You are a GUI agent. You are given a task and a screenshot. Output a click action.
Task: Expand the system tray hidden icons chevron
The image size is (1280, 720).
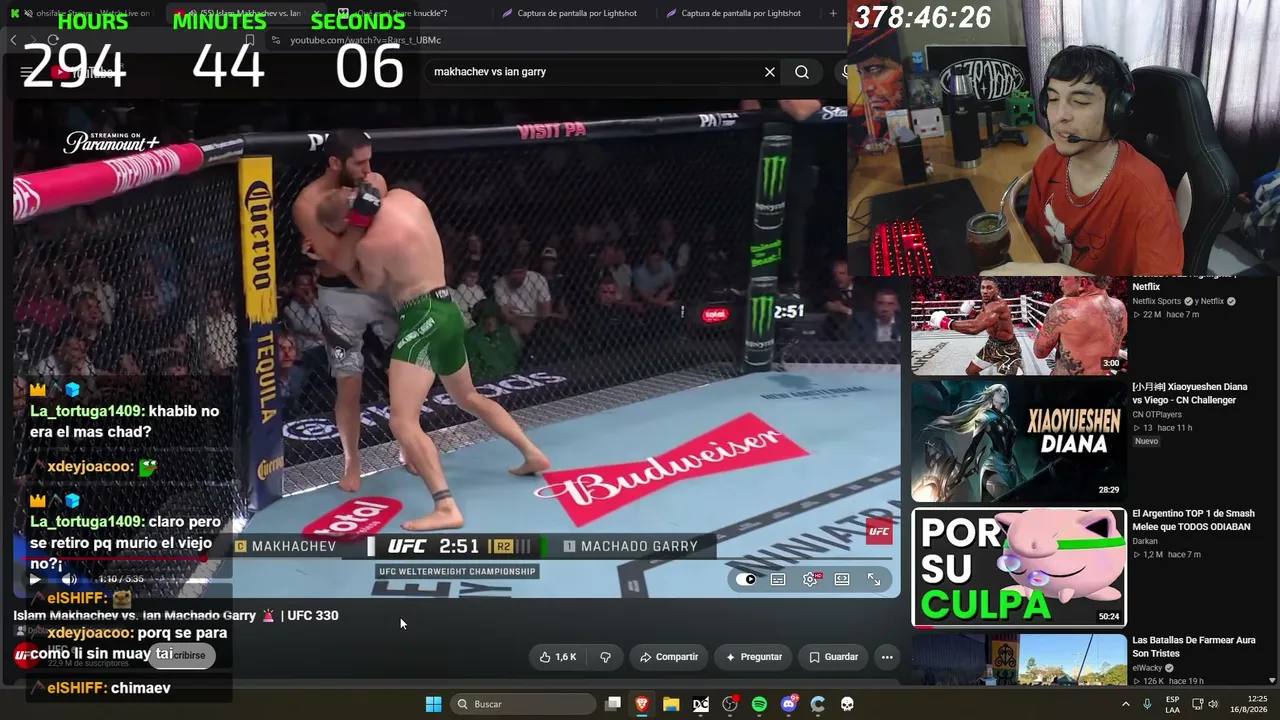tap(1126, 704)
